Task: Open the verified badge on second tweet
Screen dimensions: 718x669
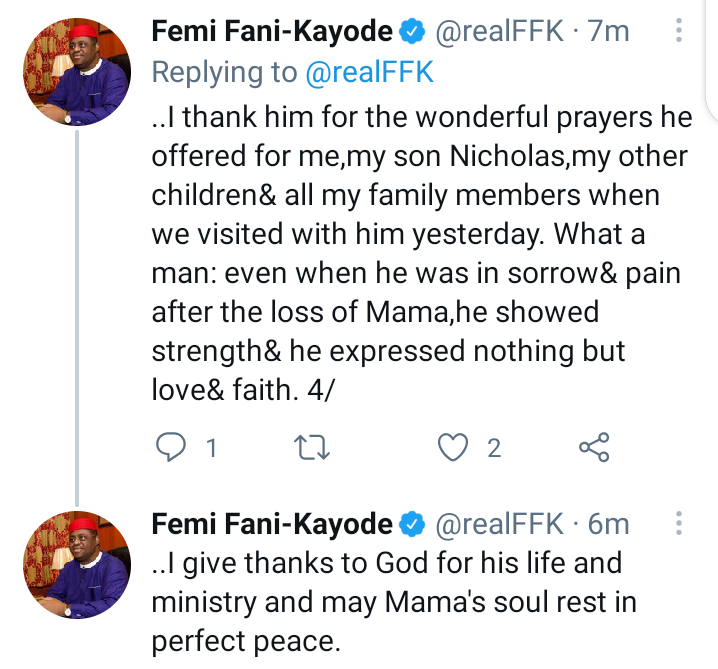Action: click(412, 524)
